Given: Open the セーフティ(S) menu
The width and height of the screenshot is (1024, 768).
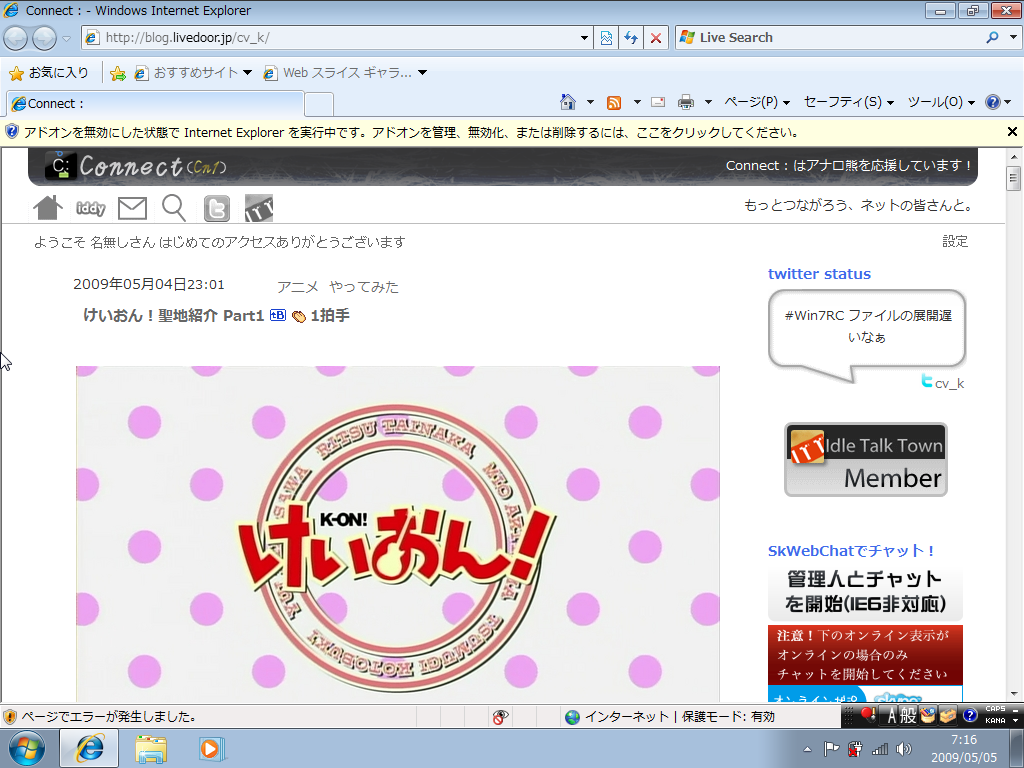Looking at the screenshot, I should 848,102.
